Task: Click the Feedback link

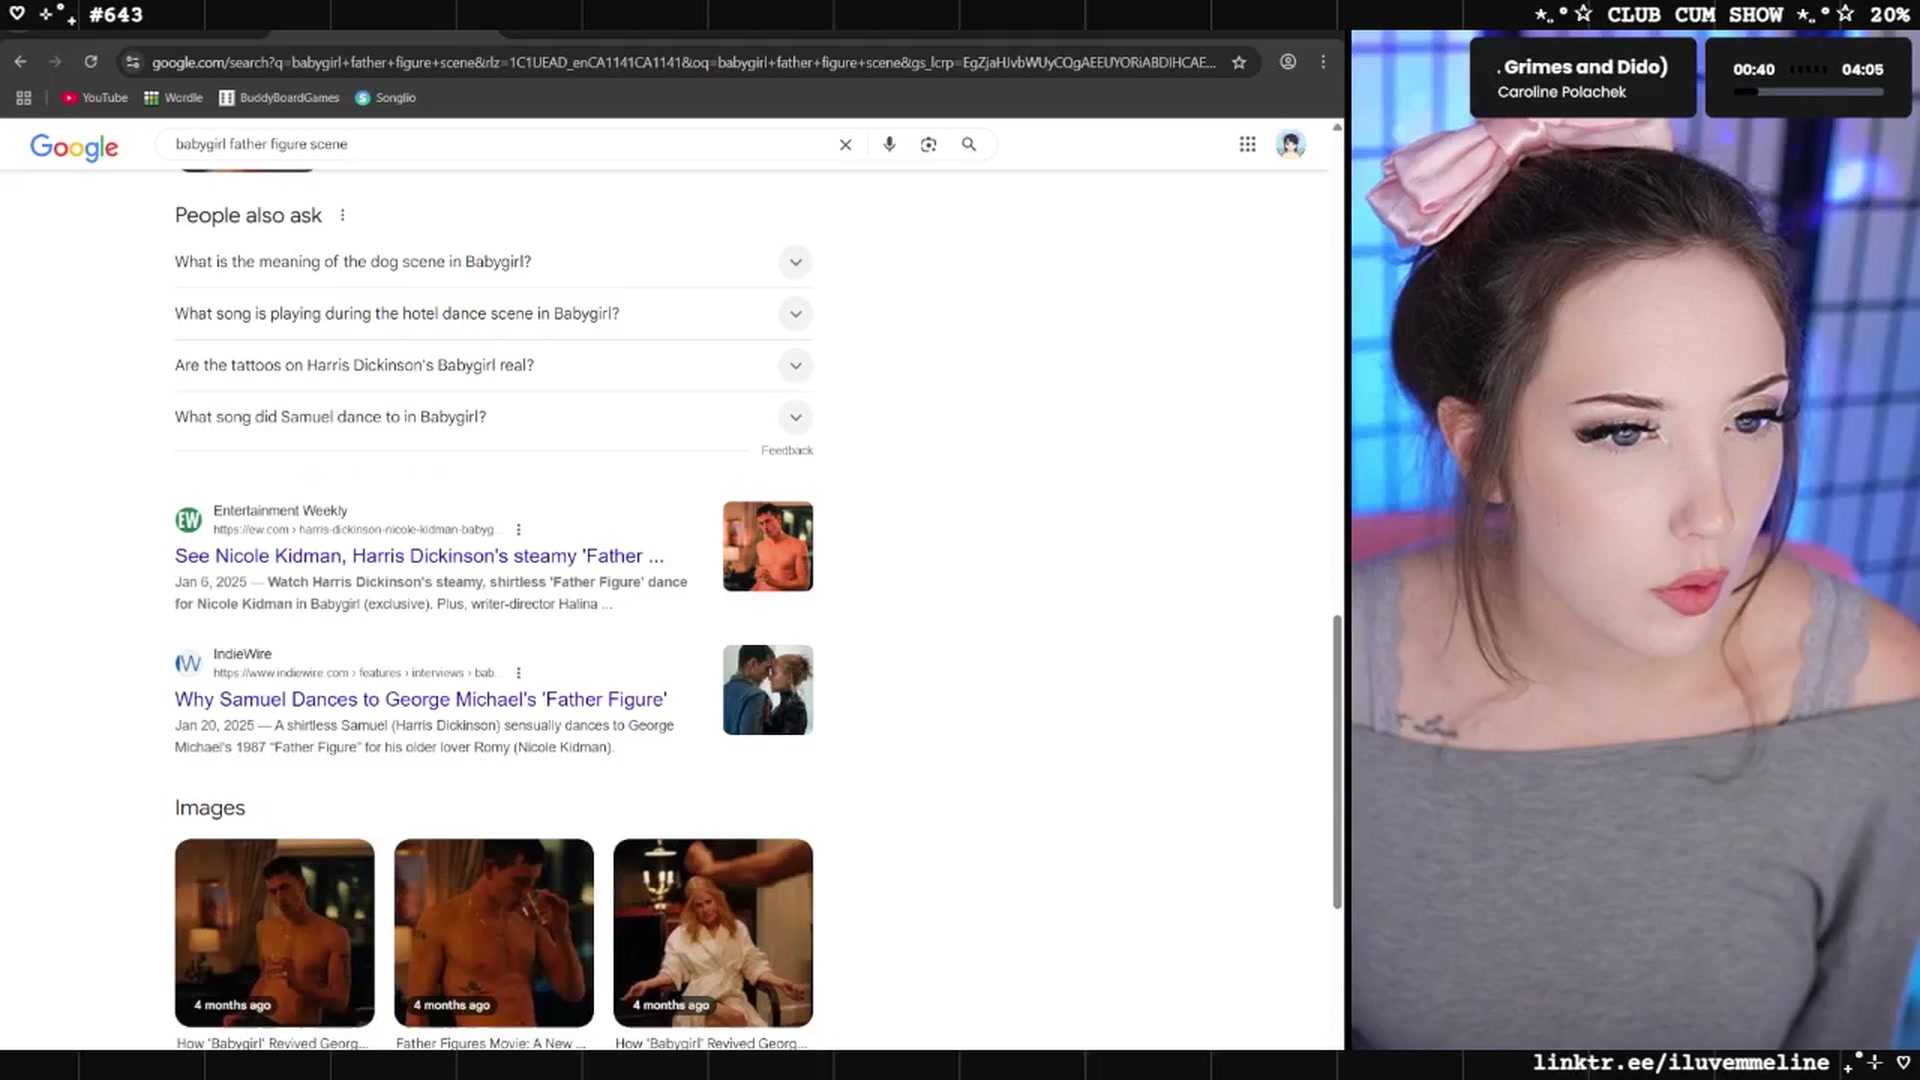Action: click(787, 451)
